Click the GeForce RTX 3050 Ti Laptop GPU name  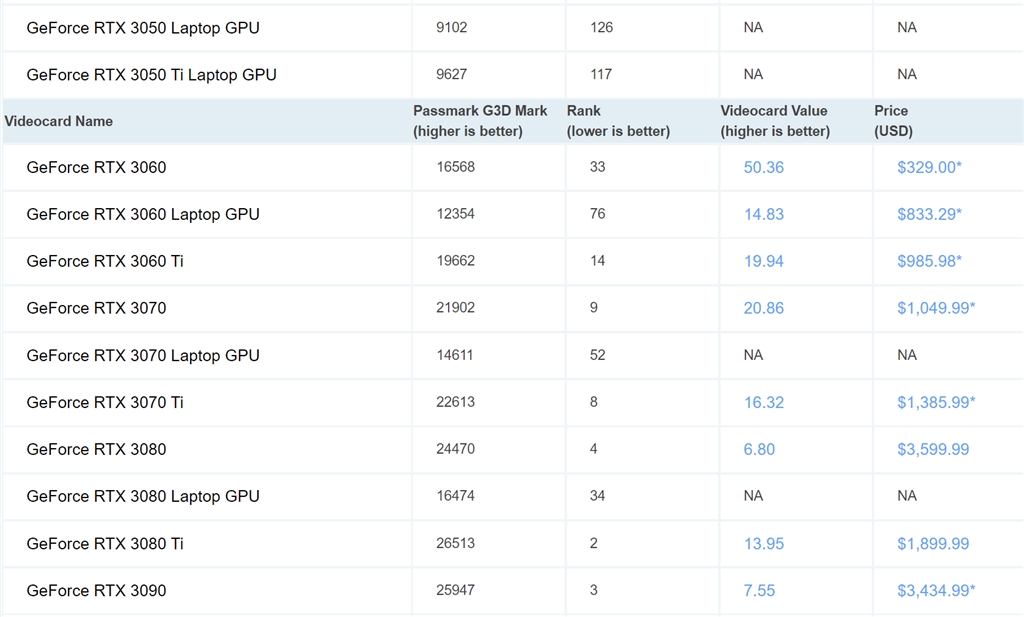151,74
